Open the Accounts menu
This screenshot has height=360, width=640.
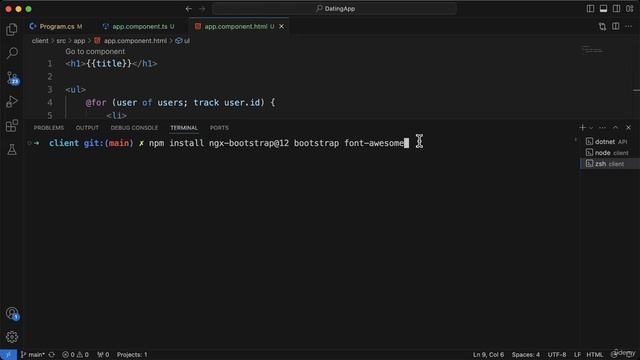click(12, 313)
